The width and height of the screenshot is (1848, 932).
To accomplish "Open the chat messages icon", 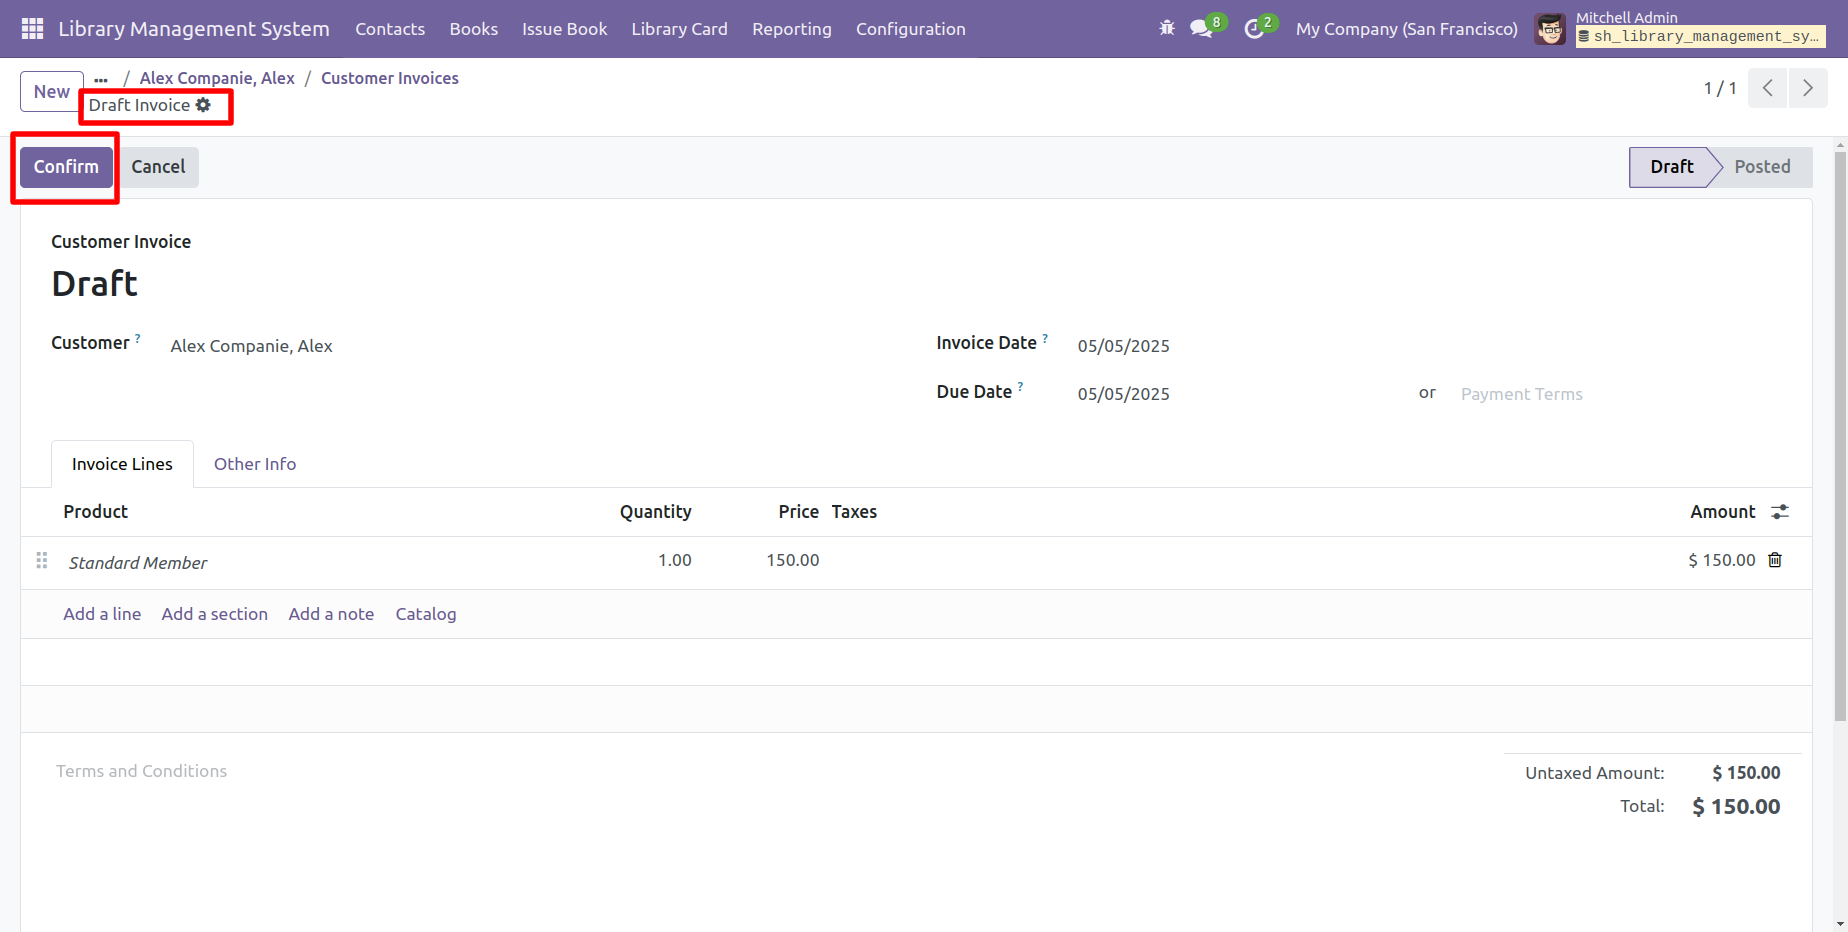I will (x=1201, y=29).
